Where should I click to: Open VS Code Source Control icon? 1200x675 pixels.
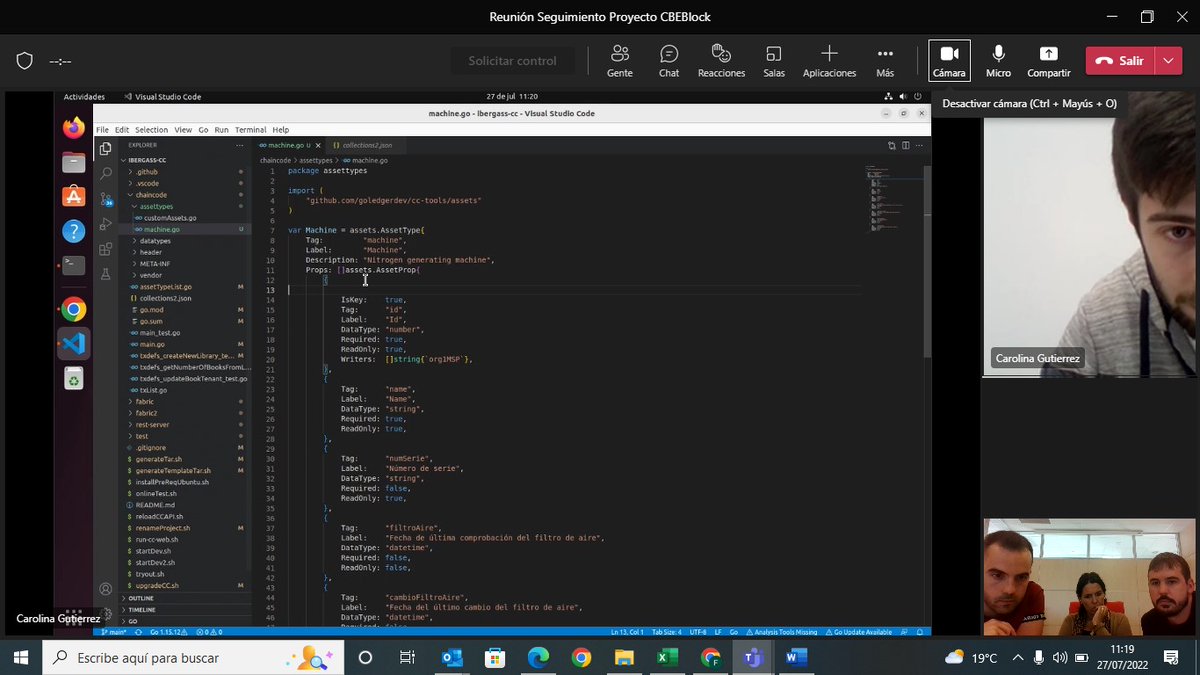[105, 199]
